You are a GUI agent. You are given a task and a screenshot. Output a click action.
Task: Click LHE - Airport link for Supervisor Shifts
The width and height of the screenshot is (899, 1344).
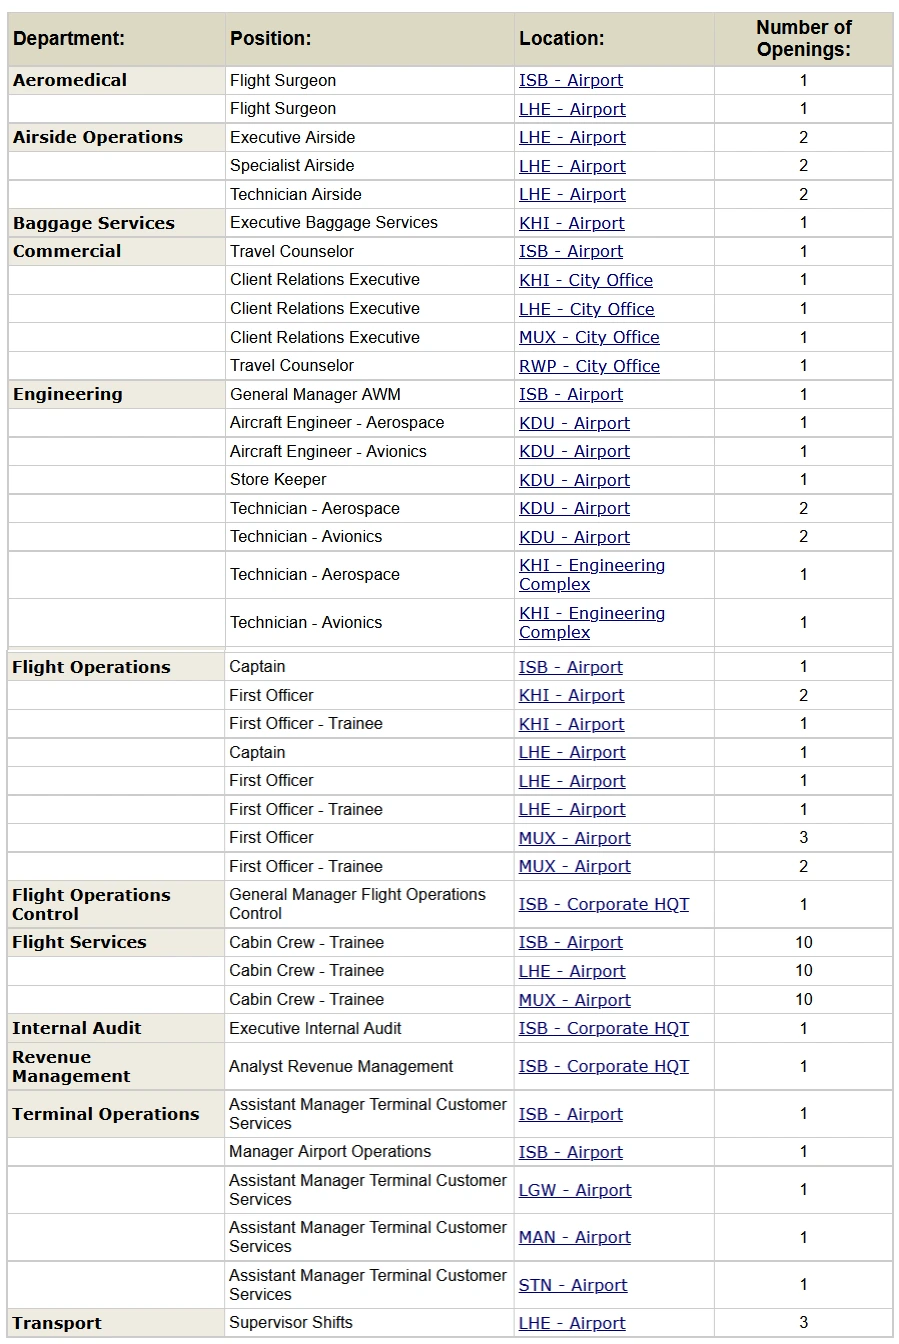pyautogui.click(x=572, y=1324)
